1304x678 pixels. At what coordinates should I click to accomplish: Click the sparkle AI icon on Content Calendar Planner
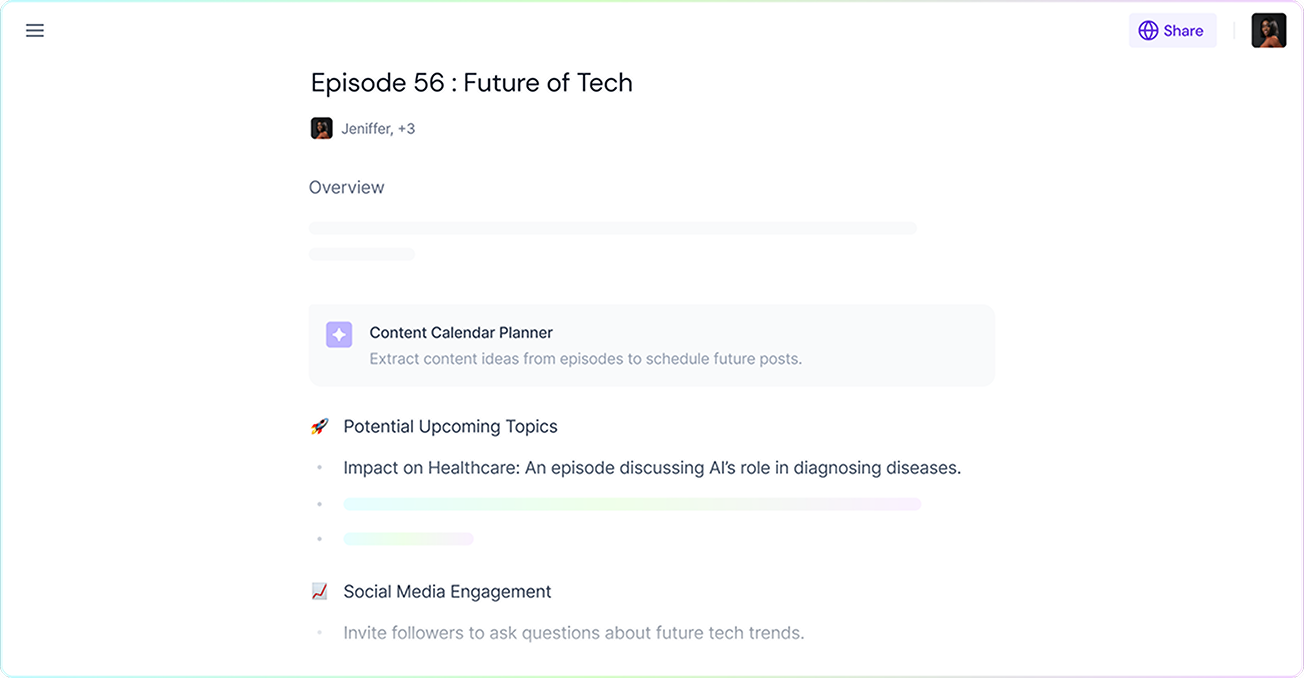(338, 333)
